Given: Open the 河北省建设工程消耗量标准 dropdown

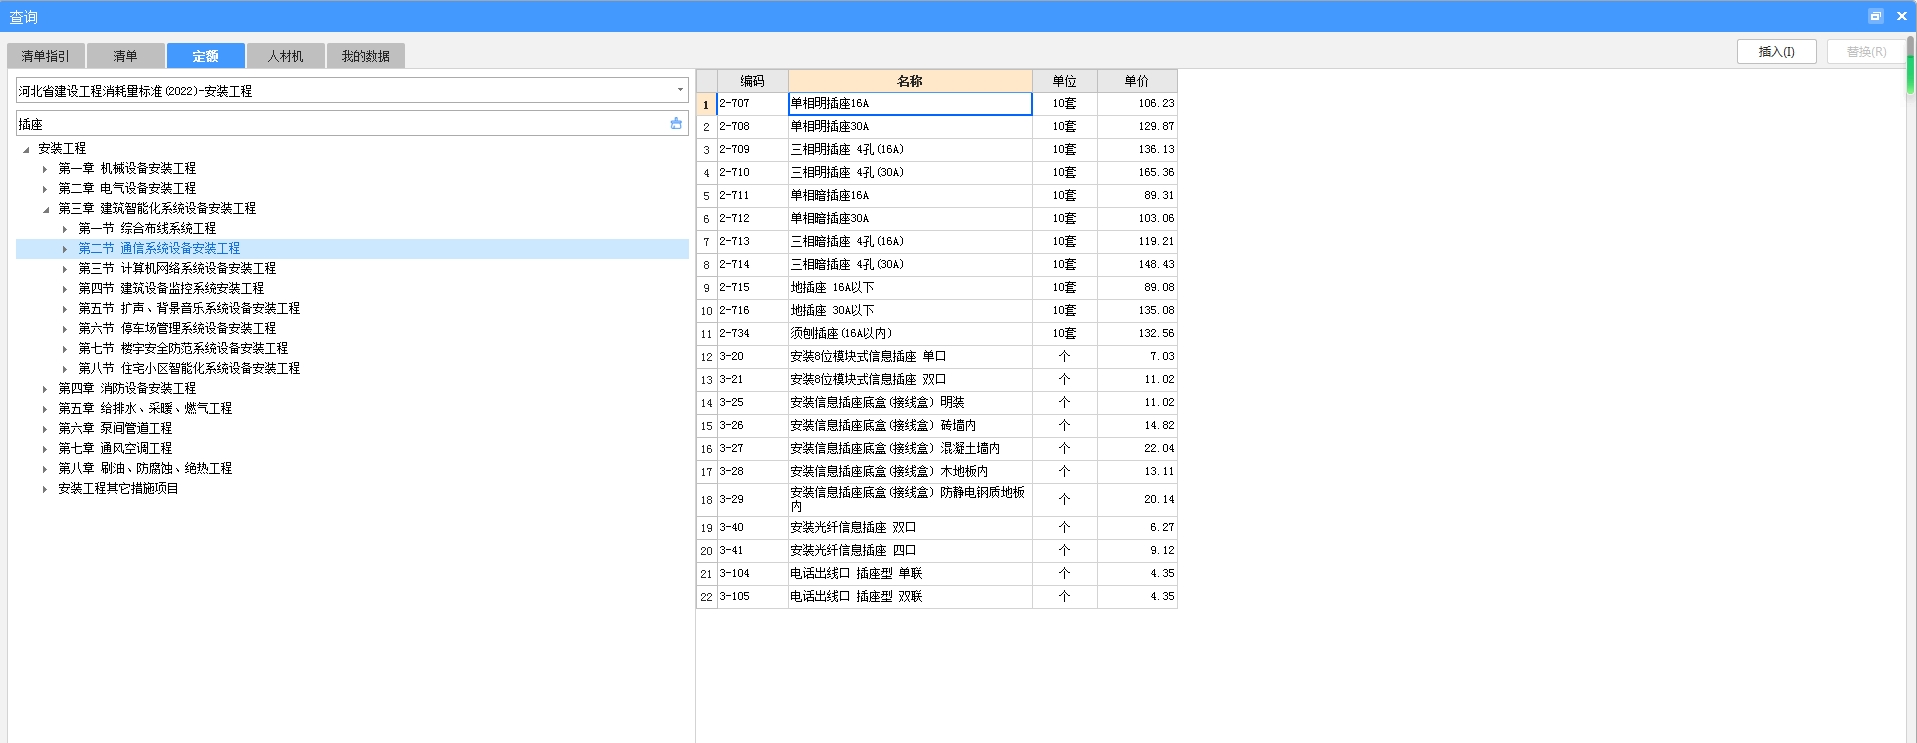Looking at the screenshot, I should point(680,90).
